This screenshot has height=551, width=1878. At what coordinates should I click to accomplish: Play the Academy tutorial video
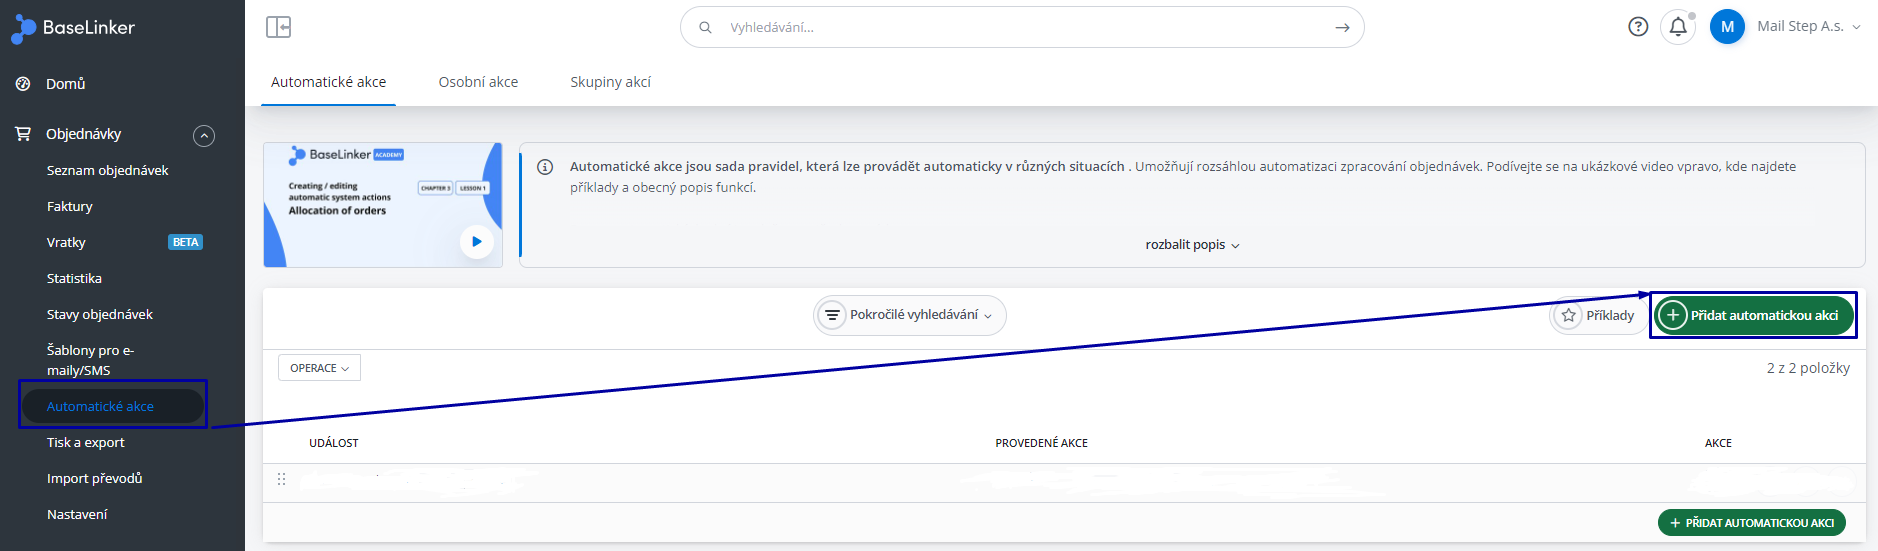point(477,241)
